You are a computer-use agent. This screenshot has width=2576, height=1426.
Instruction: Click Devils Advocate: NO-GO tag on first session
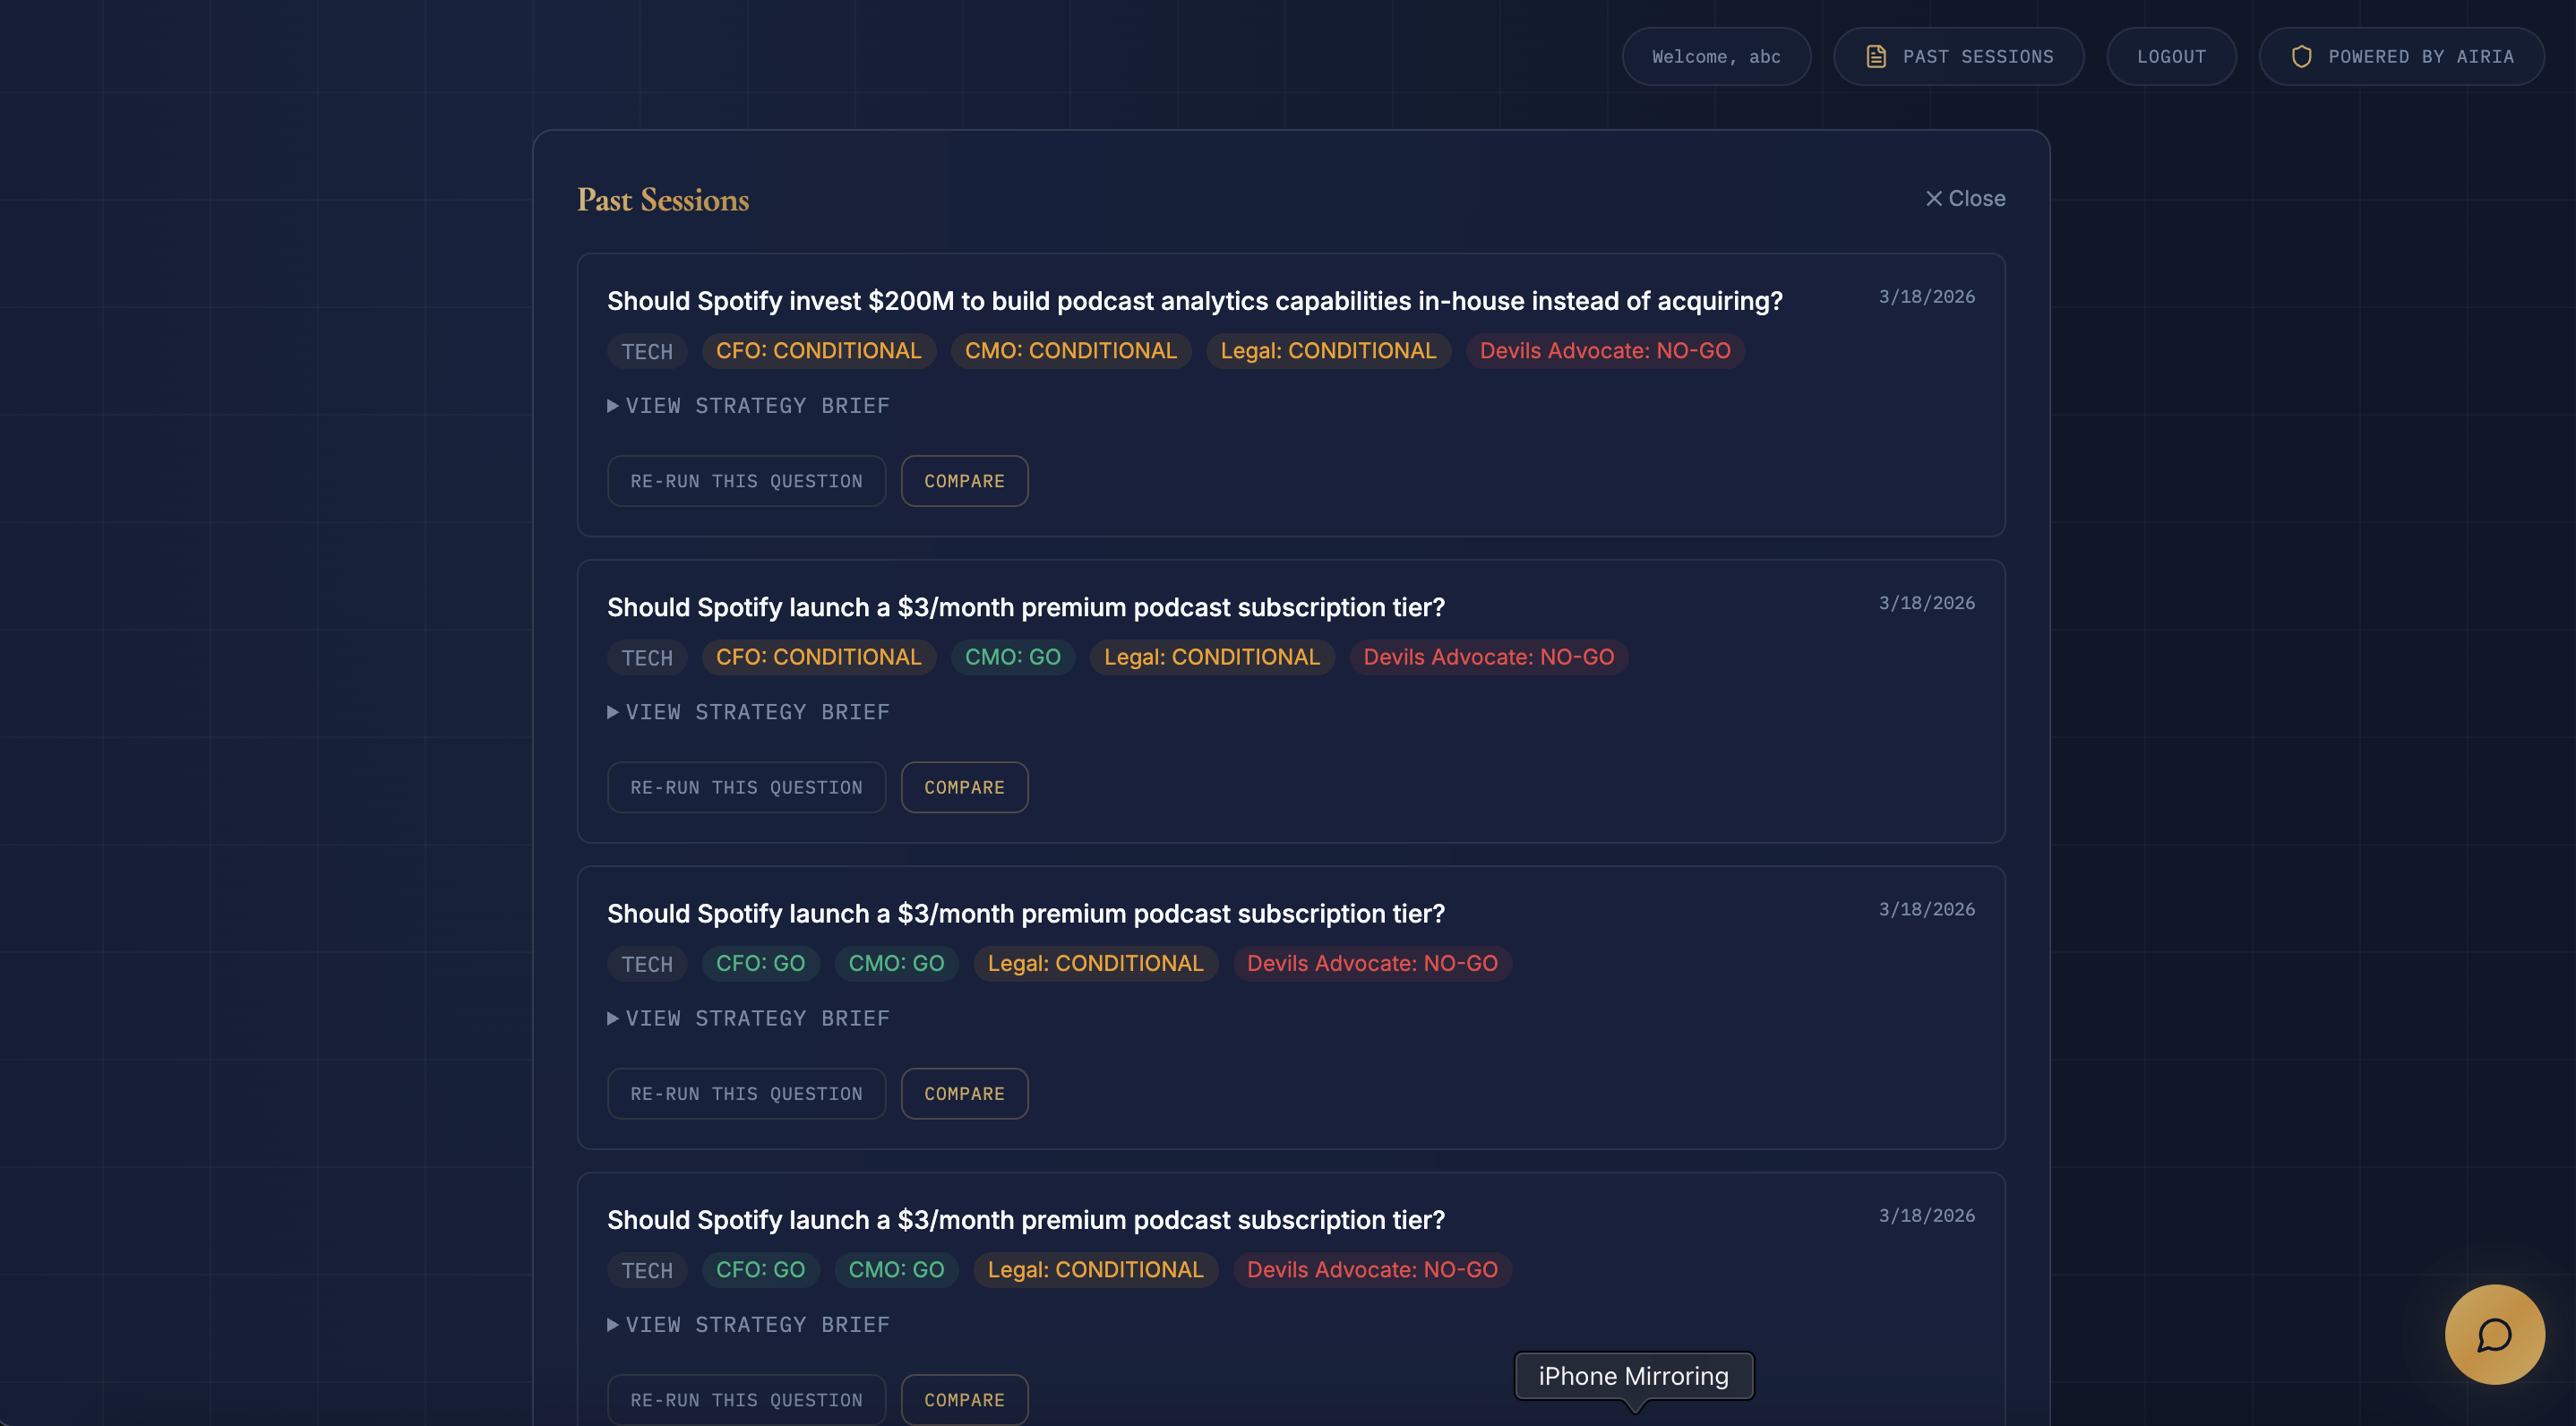[x=1604, y=351]
